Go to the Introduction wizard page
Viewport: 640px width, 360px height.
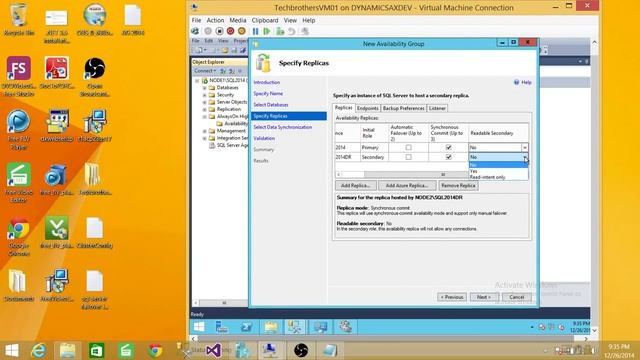pos(267,82)
